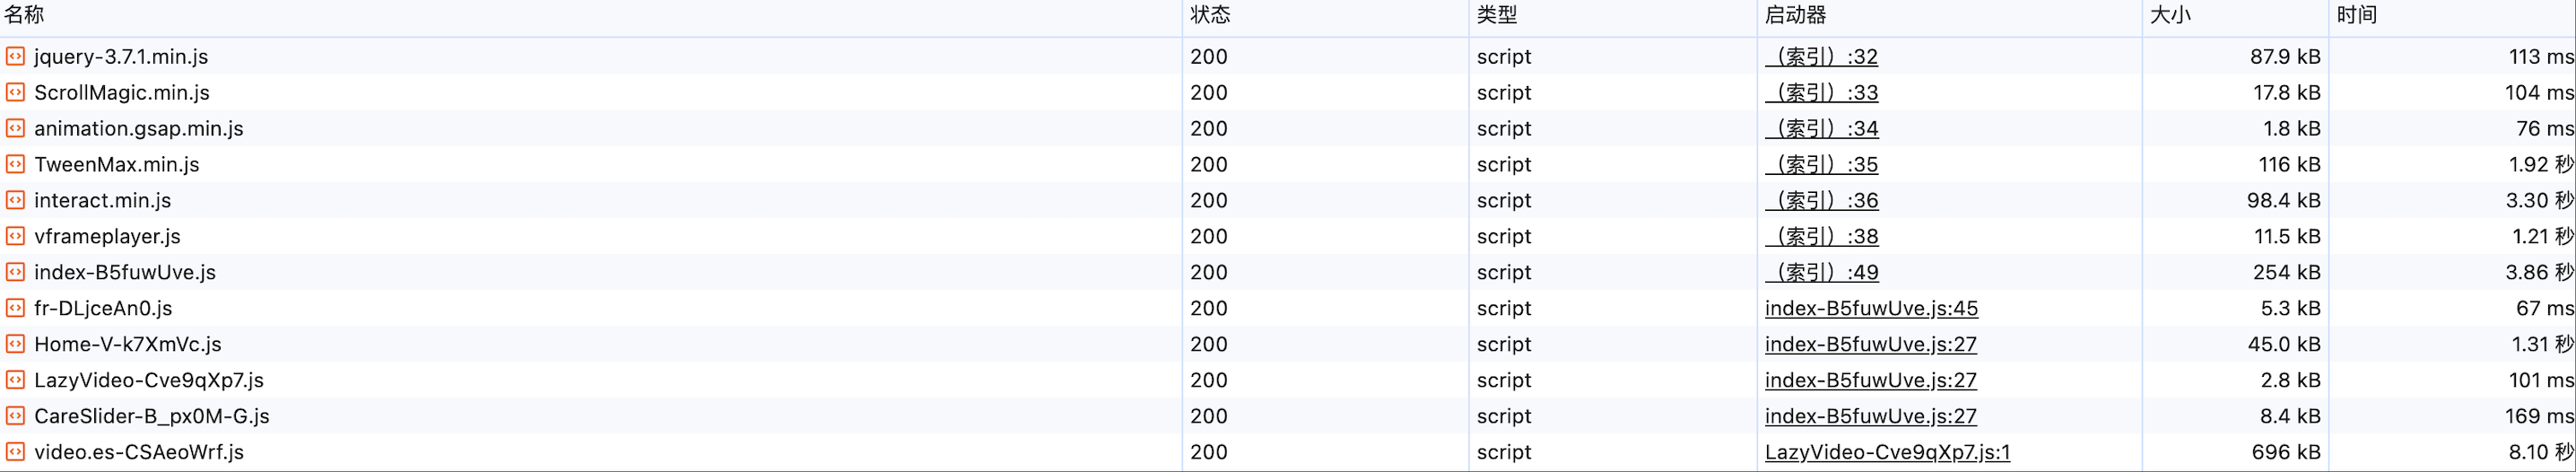Click the script icon beside index-B5fuwUve.js
Viewport: 2576px width, 472px height.
pos(15,272)
